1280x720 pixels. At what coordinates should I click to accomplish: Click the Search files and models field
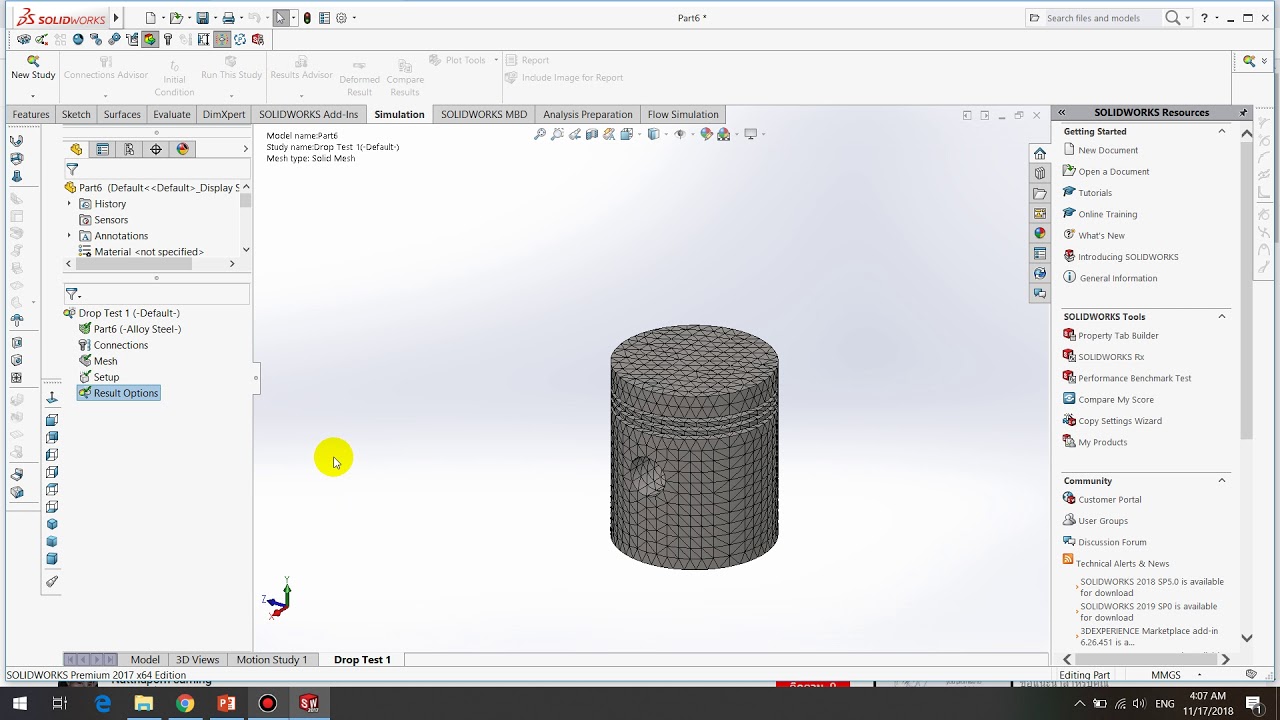(x=1103, y=18)
